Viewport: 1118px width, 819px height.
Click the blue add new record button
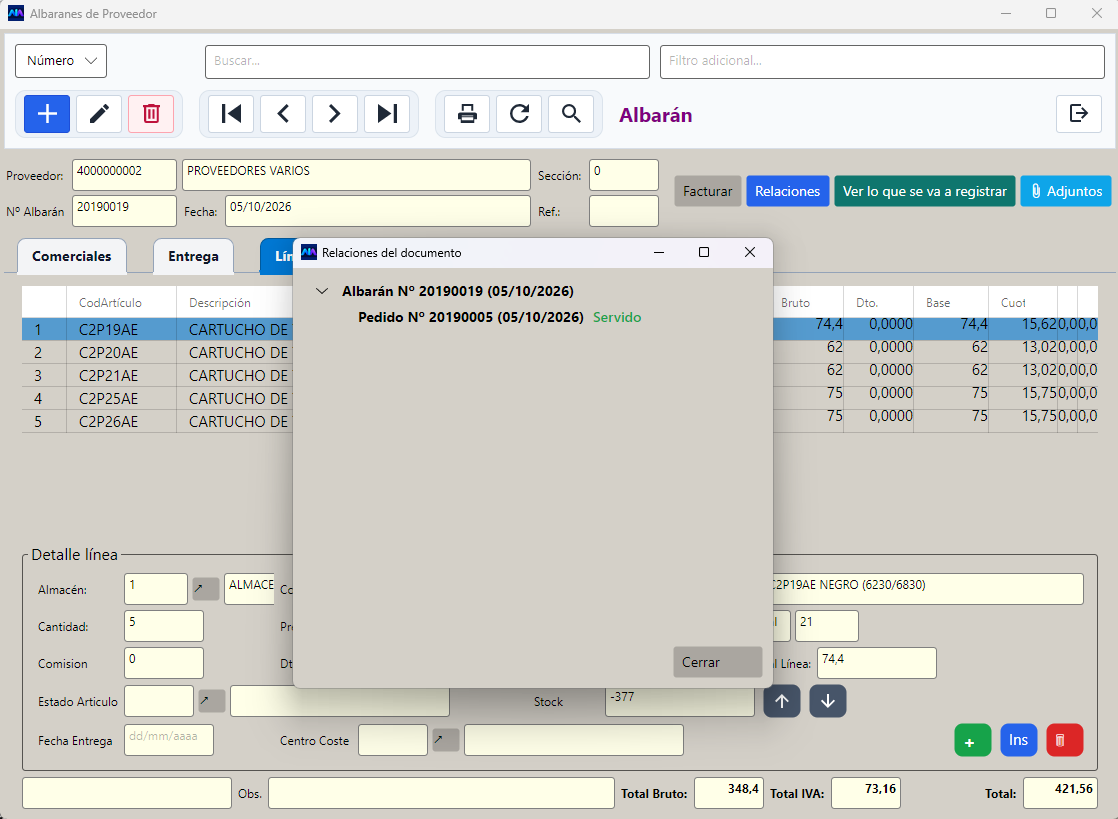coord(47,114)
